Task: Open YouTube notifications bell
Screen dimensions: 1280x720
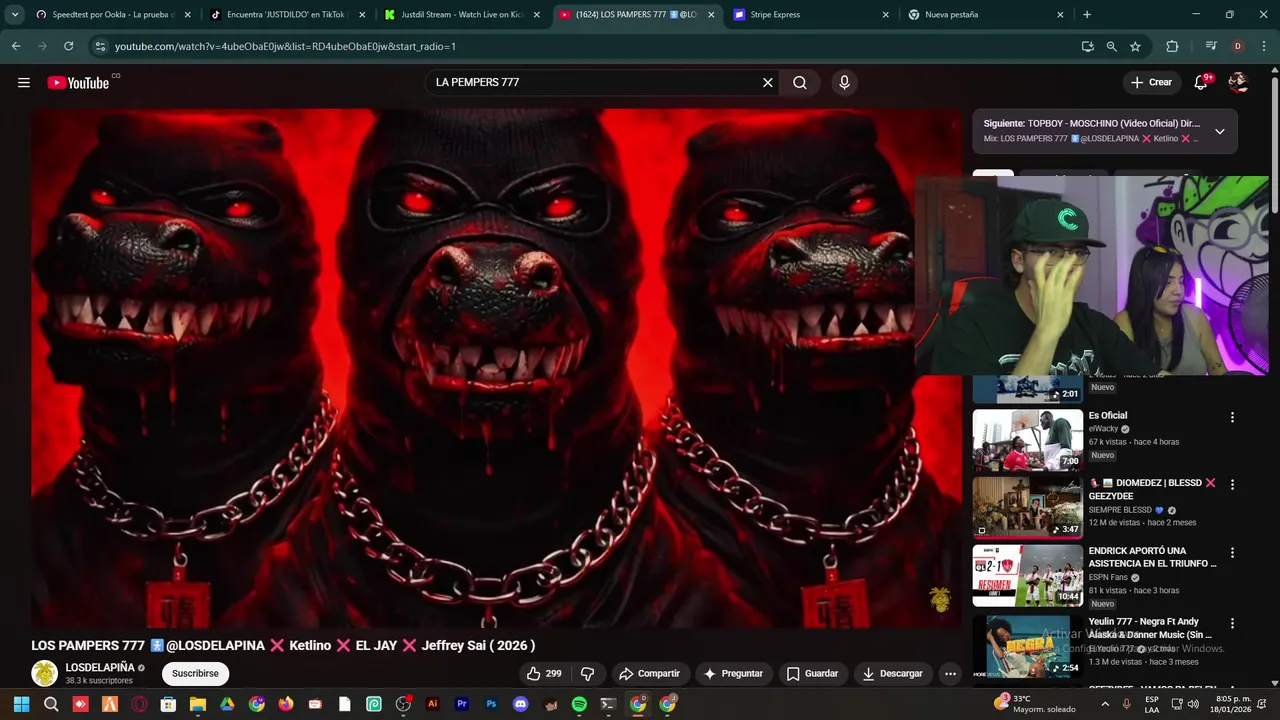Action: click(x=1201, y=83)
